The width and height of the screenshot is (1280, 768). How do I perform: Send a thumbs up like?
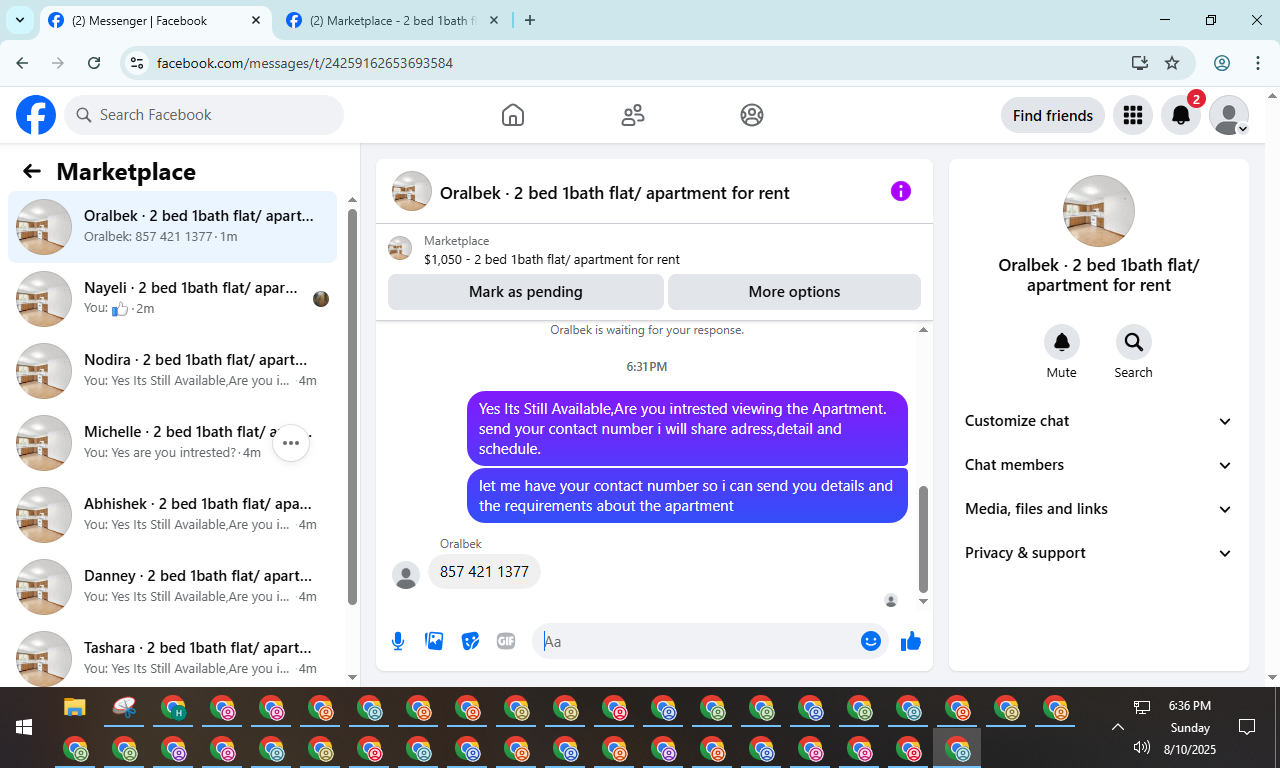pyautogui.click(x=910, y=641)
